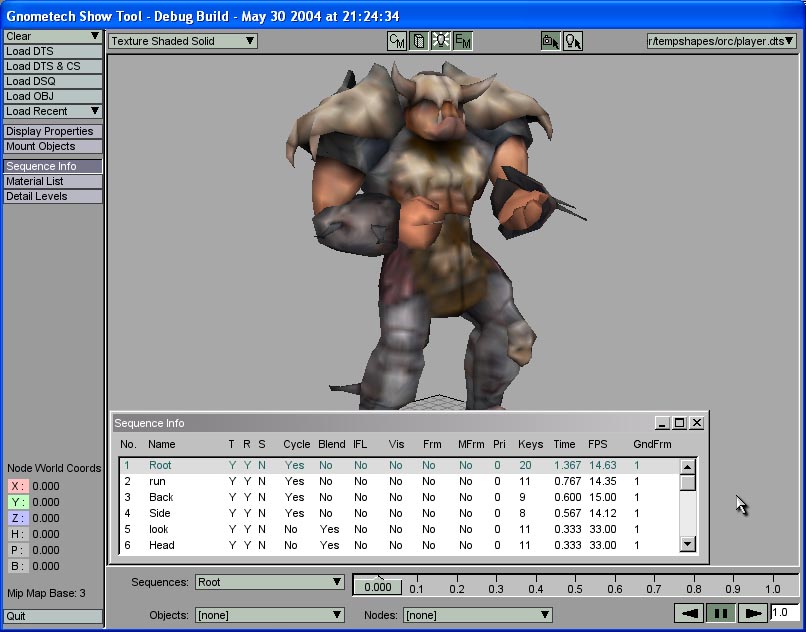Click the sequence list scrollbar thumb
Viewport: 806px width, 632px height.
point(687,483)
